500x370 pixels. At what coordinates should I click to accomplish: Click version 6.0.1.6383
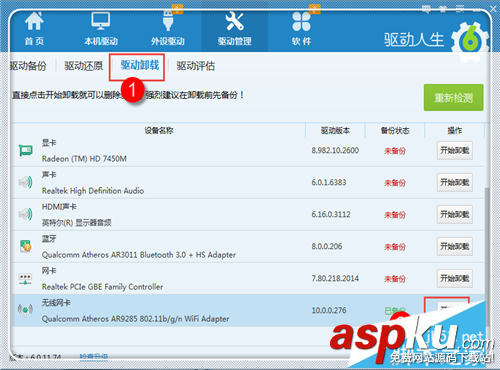[x=329, y=182]
